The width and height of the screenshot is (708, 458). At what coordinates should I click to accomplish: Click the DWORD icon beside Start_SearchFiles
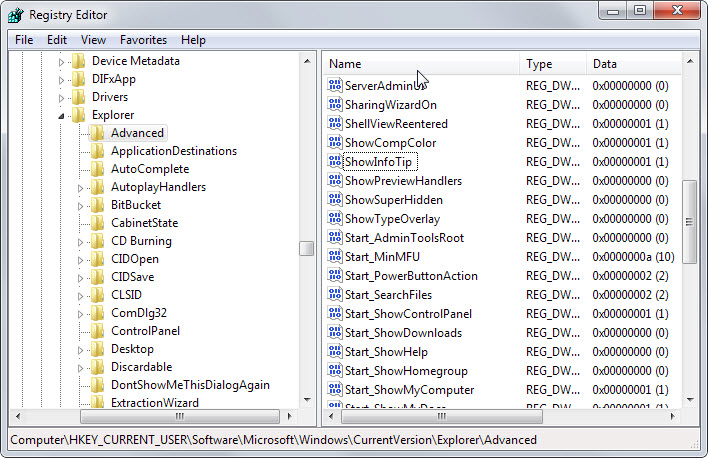[x=335, y=294]
